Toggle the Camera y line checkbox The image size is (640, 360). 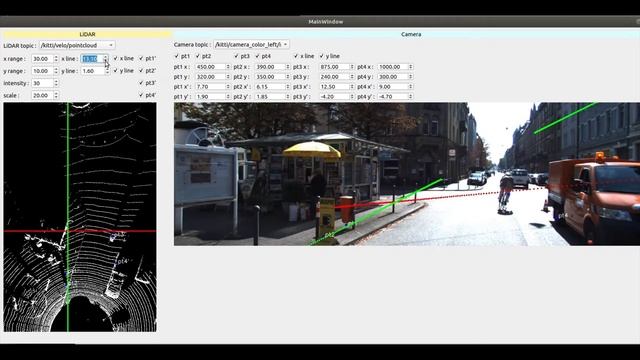pyautogui.click(x=322, y=56)
